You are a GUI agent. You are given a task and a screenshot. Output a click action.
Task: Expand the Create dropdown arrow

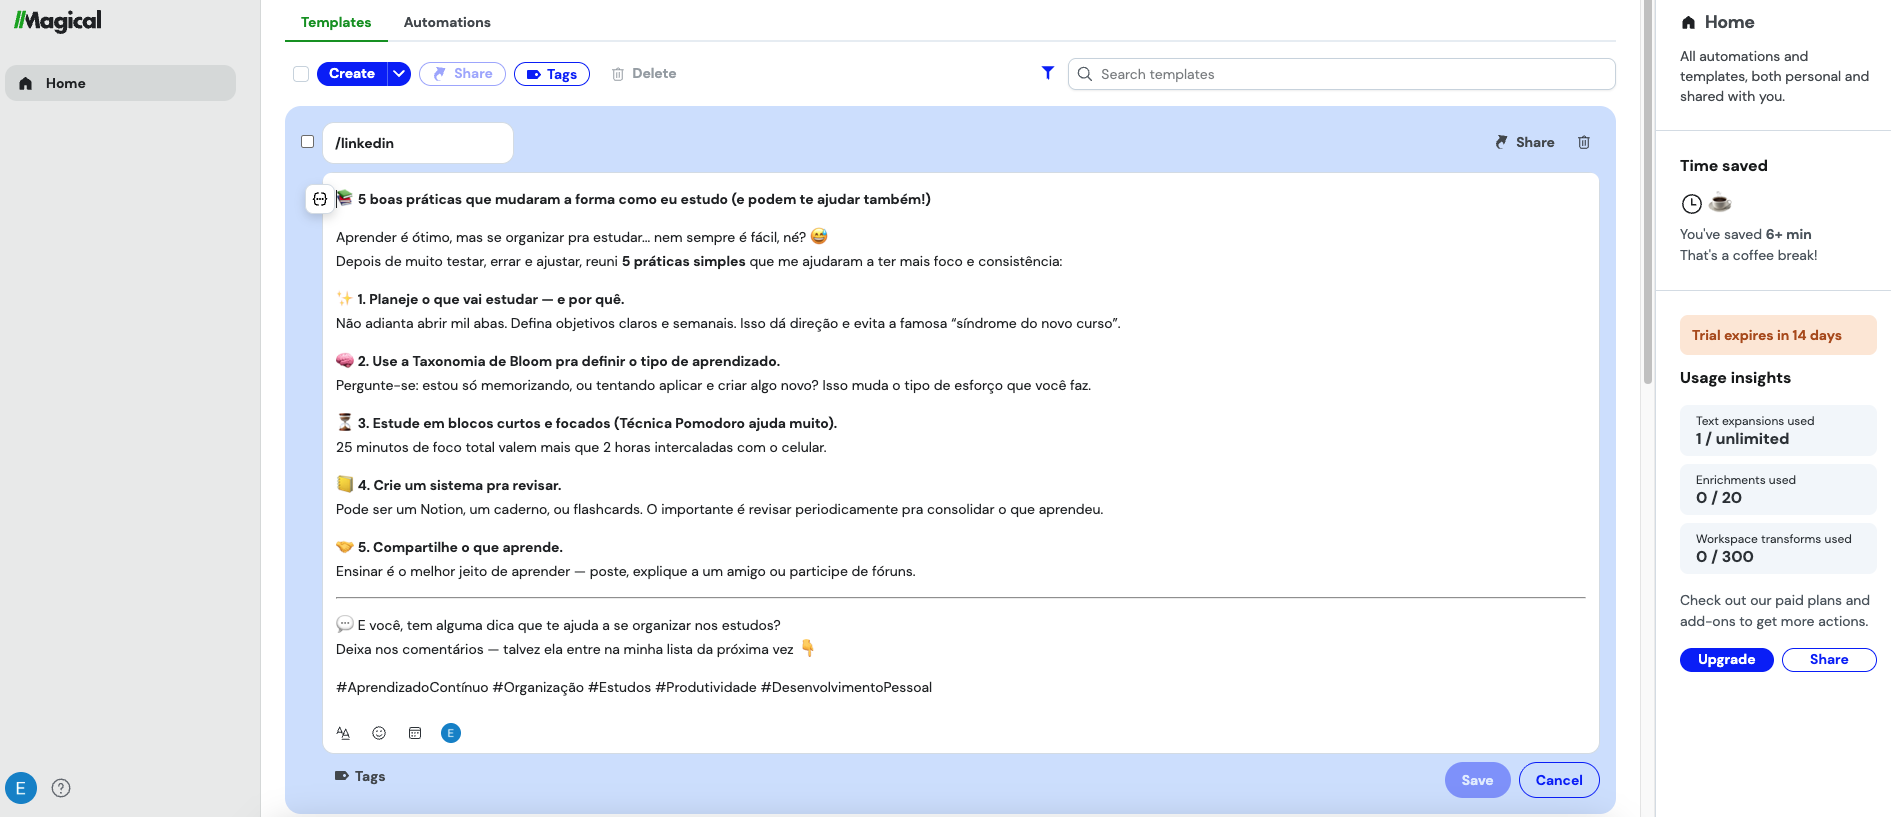pos(399,74)
